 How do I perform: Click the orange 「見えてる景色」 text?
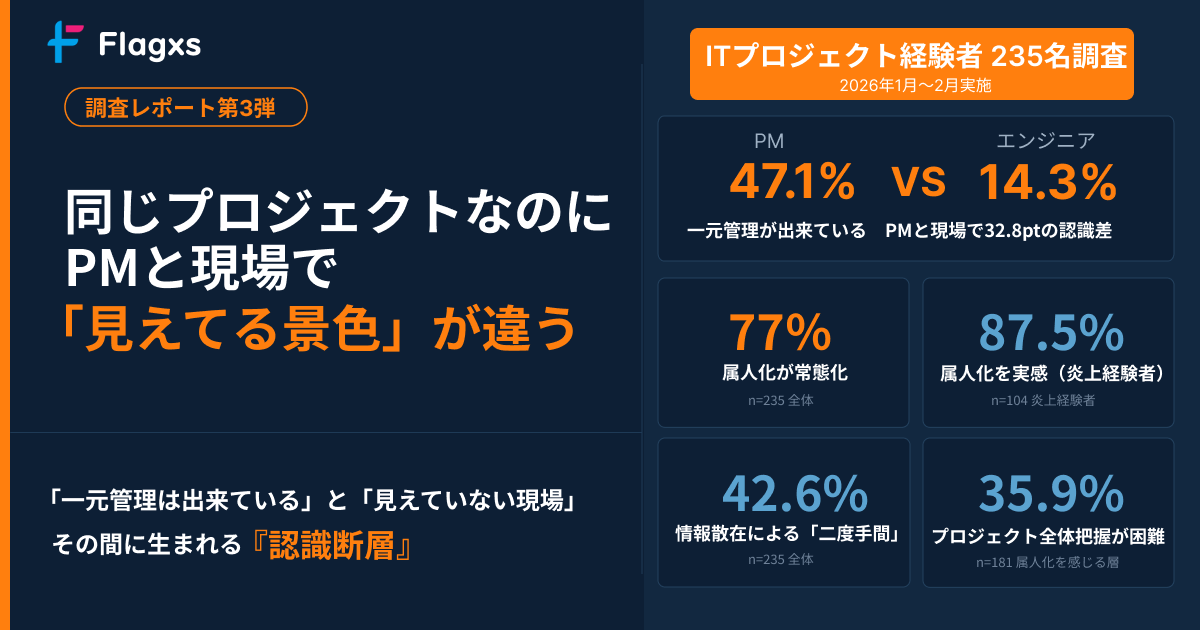pyautogui.click(x=239, y=328)
